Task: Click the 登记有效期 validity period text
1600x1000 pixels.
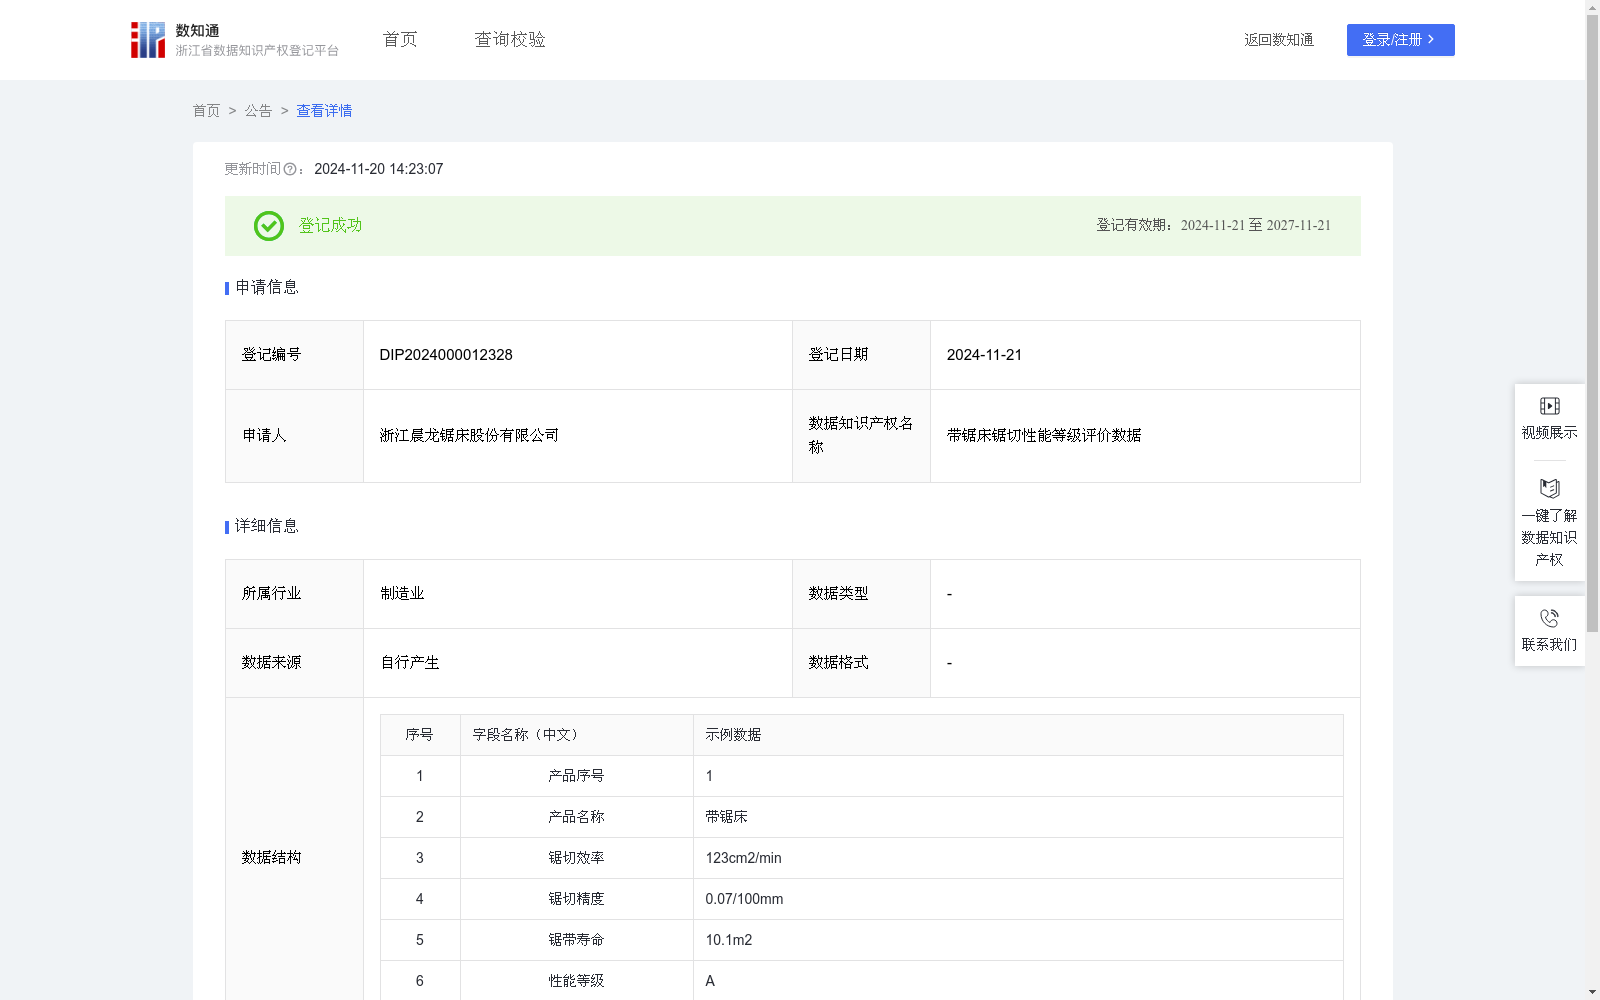Action: click(x=1213, y=226)
